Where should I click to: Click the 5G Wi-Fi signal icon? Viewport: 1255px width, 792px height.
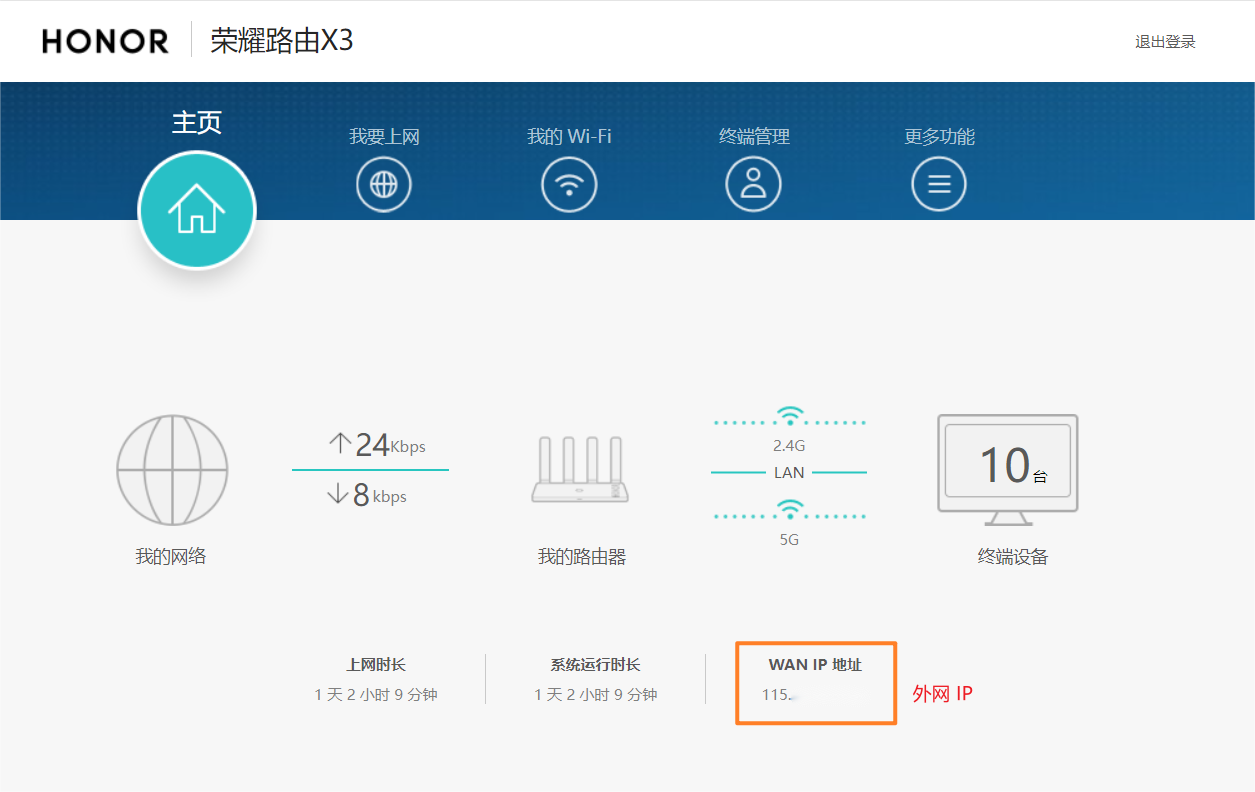790,511
